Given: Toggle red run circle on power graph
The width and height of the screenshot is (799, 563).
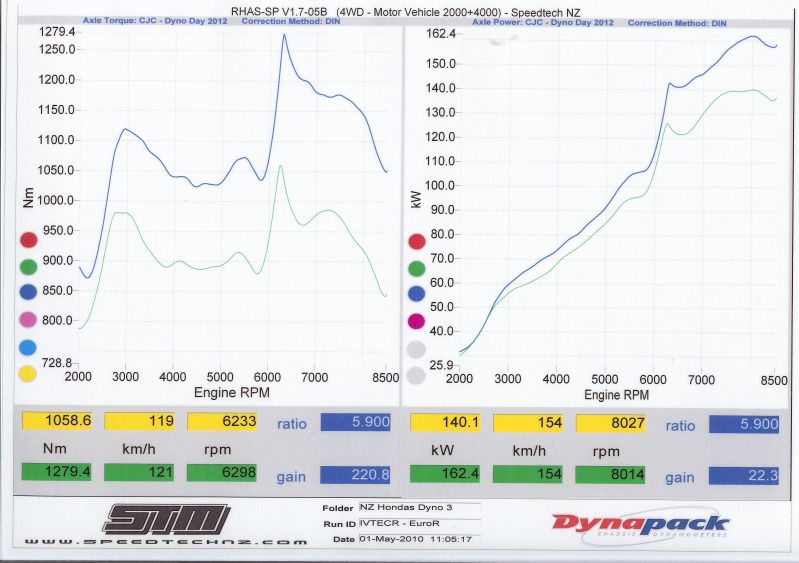Looking at the screenshot, I should pyautogui.click(x=418, y=242).
